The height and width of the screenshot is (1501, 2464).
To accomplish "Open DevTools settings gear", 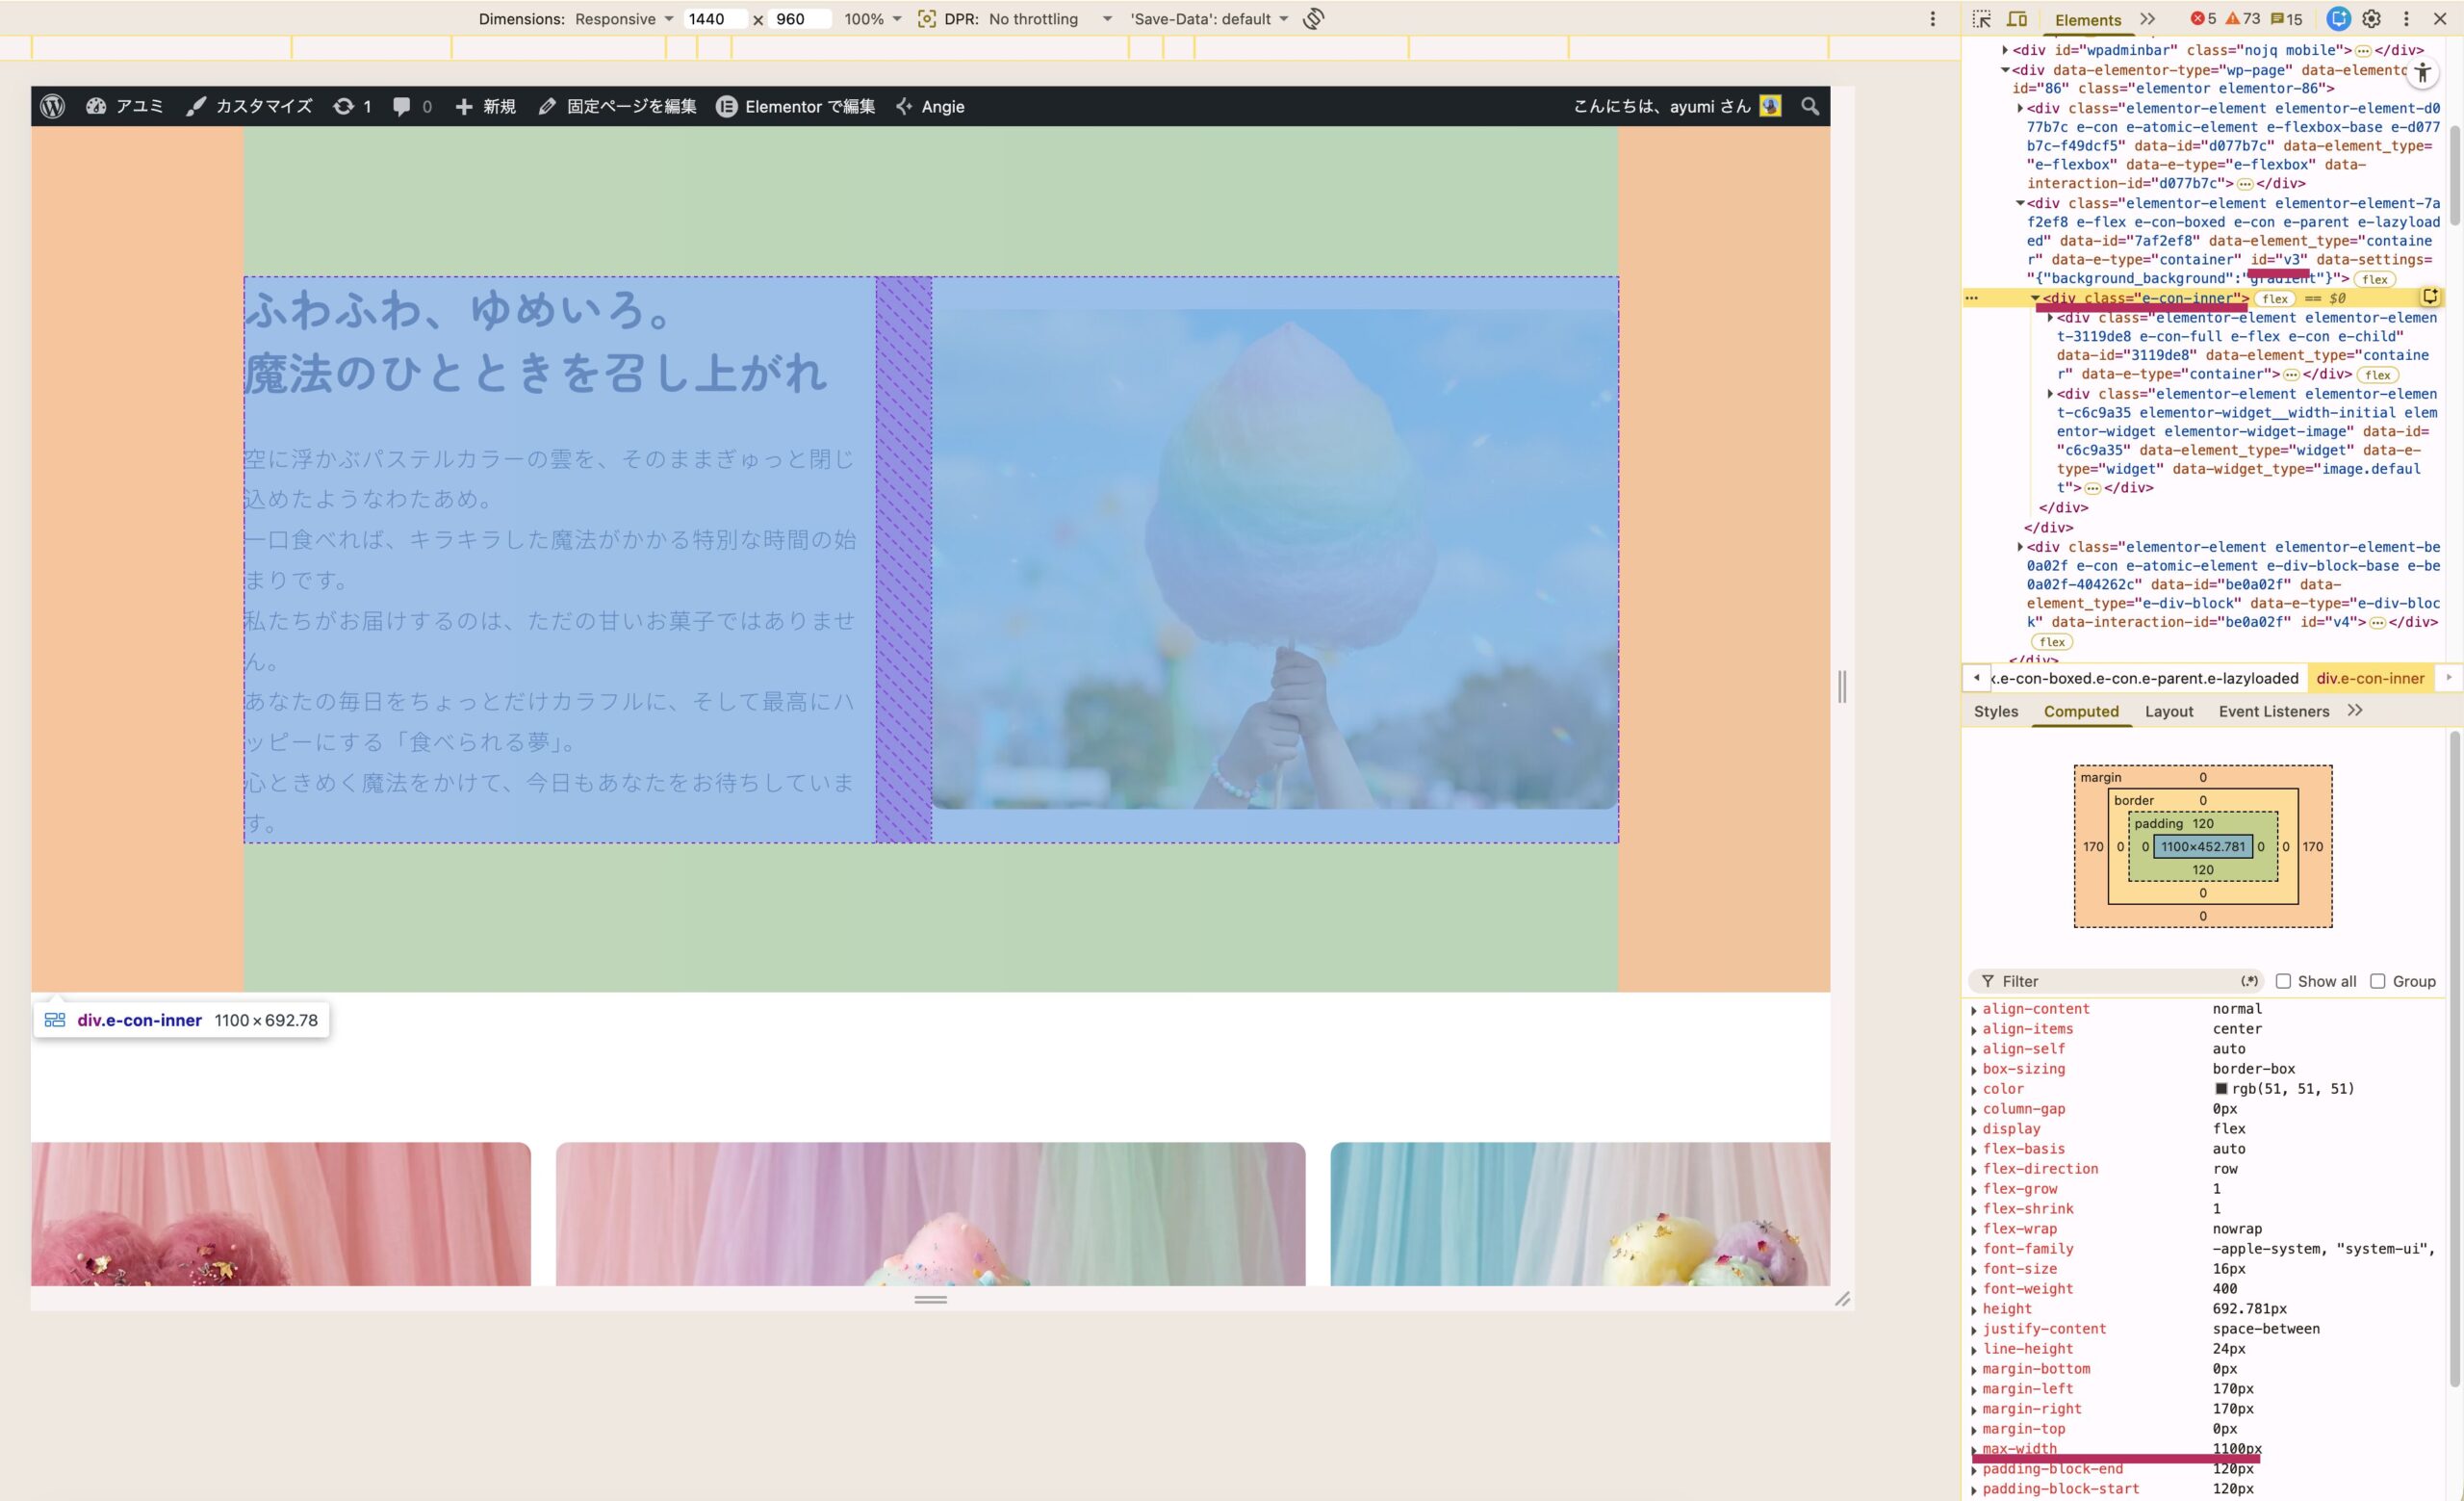I will click(2371, 19).
